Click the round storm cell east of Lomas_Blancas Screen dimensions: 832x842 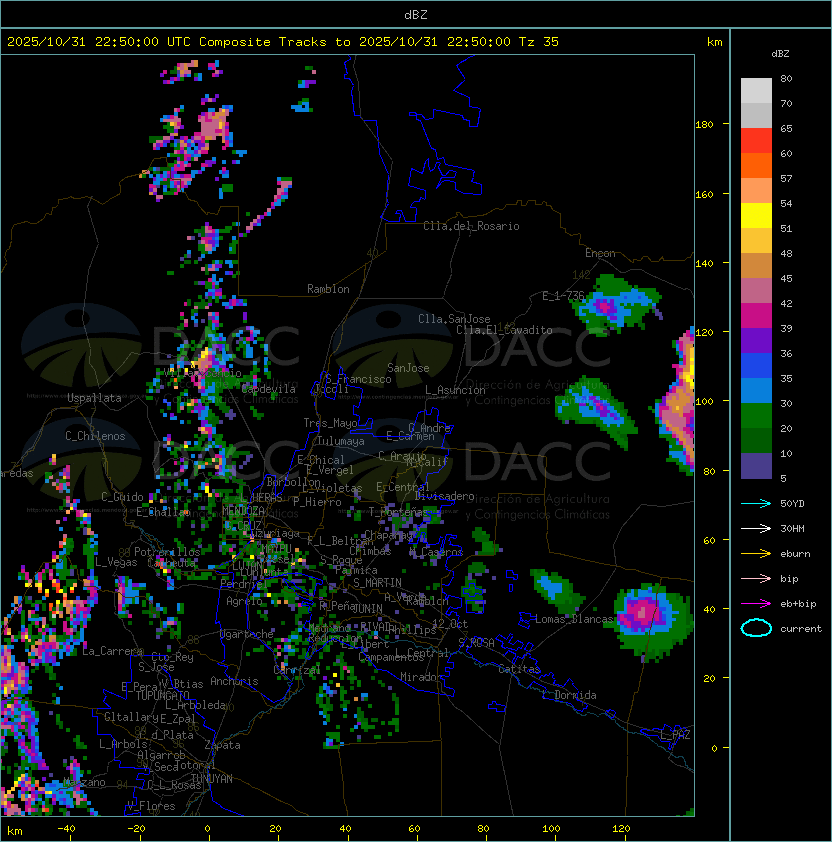(x=649, y=618)
